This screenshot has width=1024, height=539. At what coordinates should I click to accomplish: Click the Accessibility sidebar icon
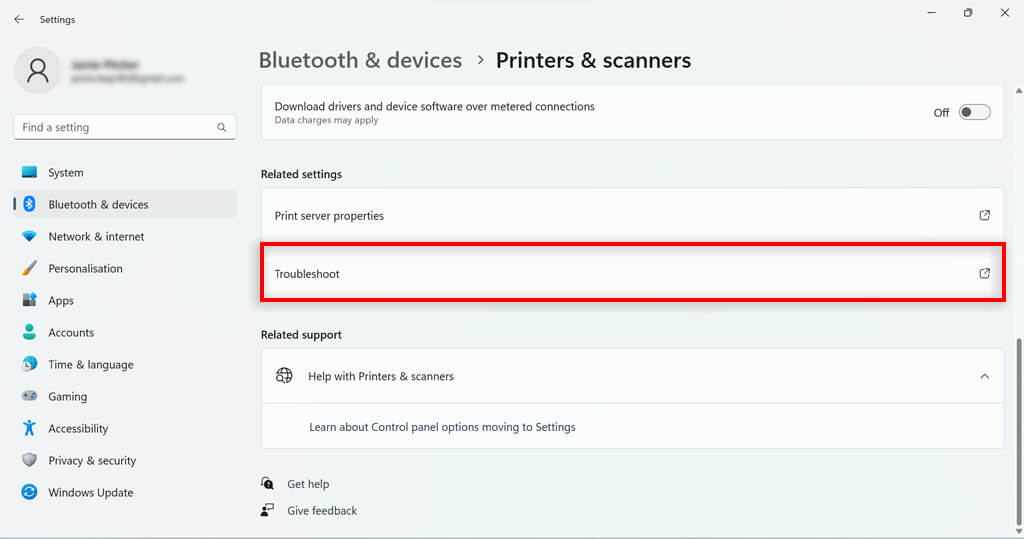pos(29,428)
